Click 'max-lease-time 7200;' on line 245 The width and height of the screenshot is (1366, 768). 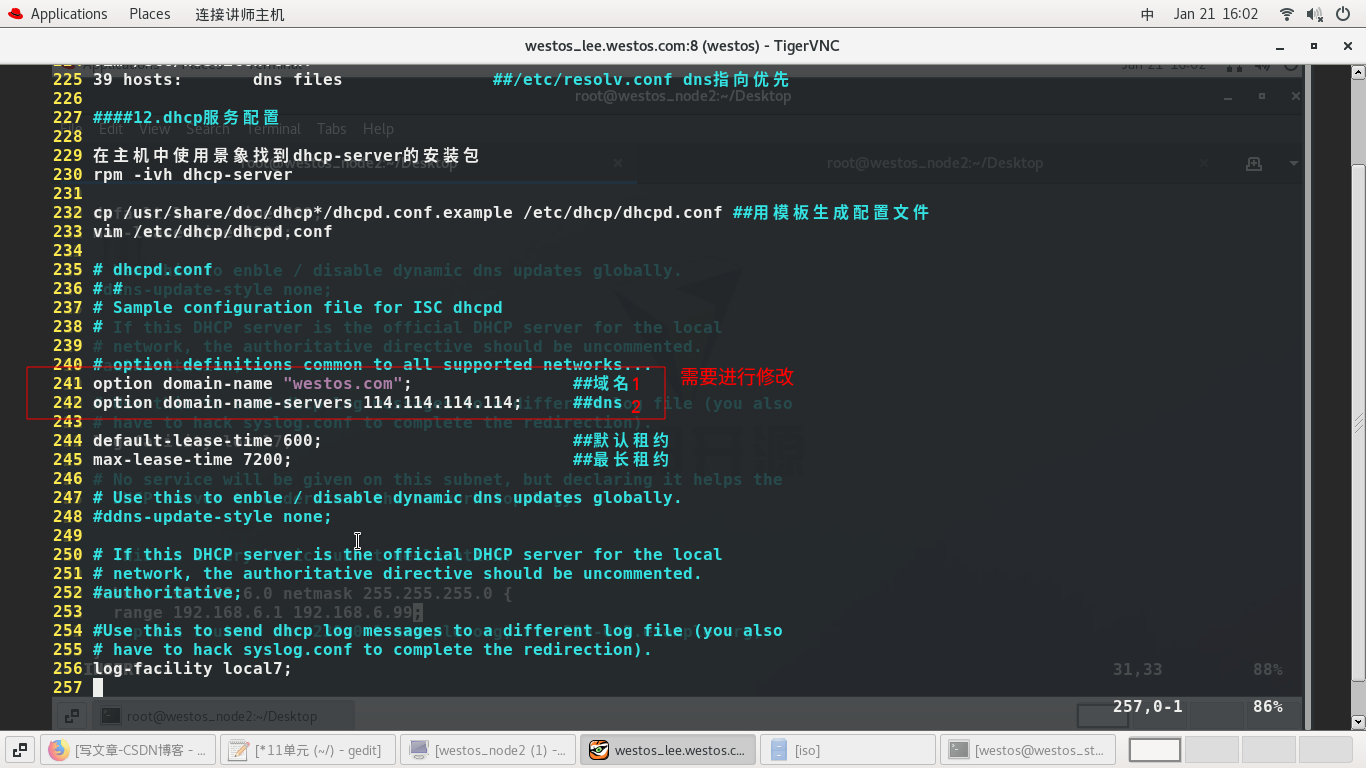point(193,459)
